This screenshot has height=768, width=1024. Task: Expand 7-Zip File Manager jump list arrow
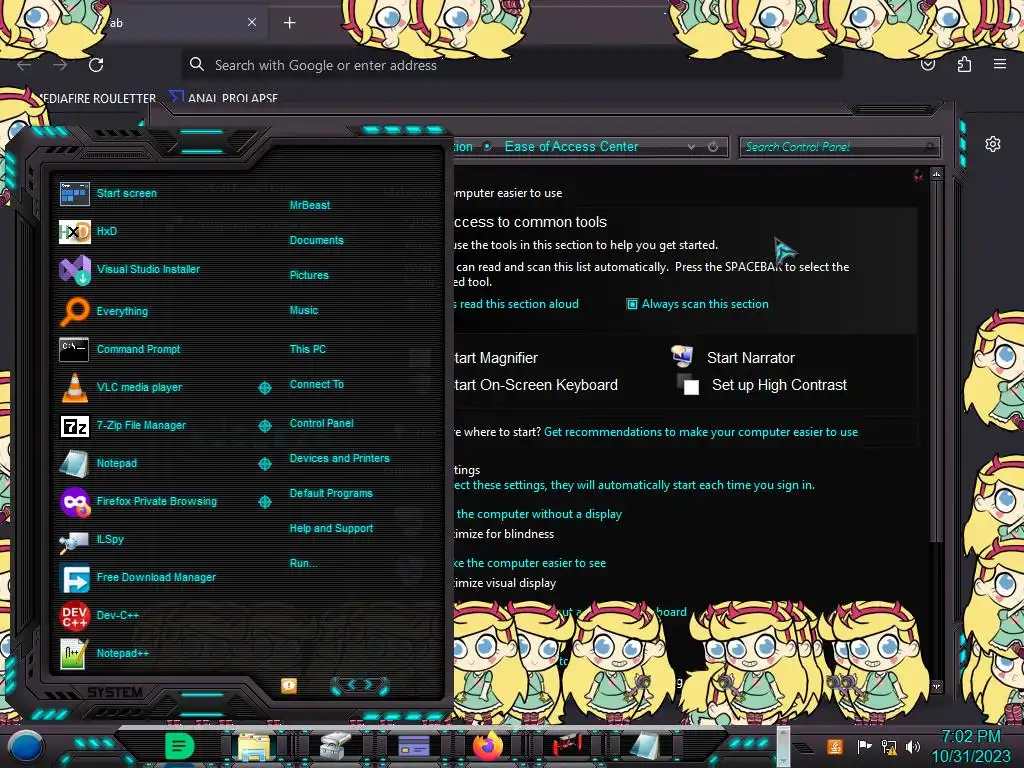(x=264, y=426)
